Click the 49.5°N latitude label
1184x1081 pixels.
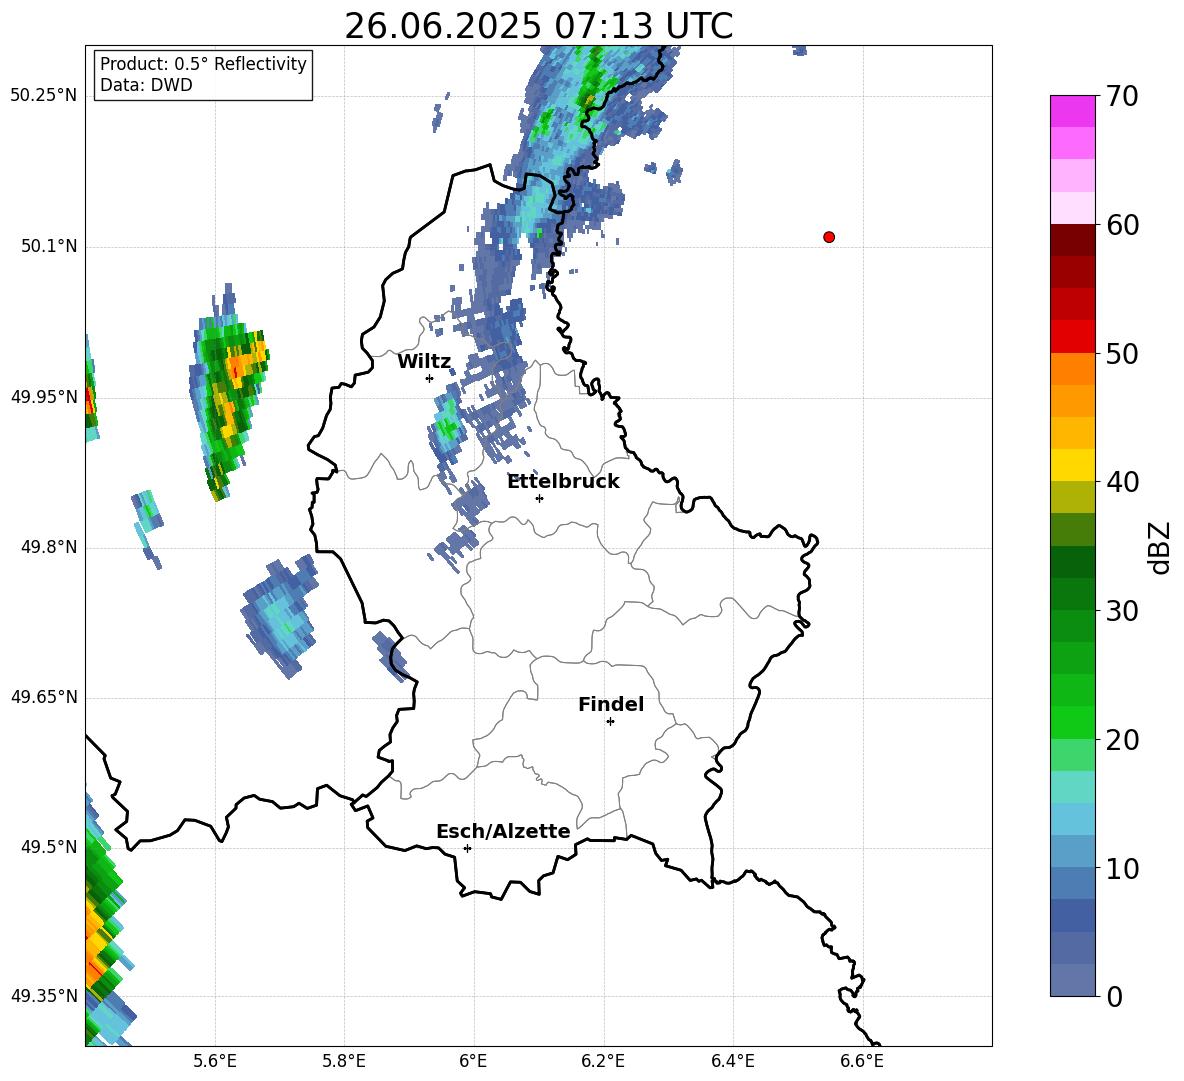[x=49, y=847]
